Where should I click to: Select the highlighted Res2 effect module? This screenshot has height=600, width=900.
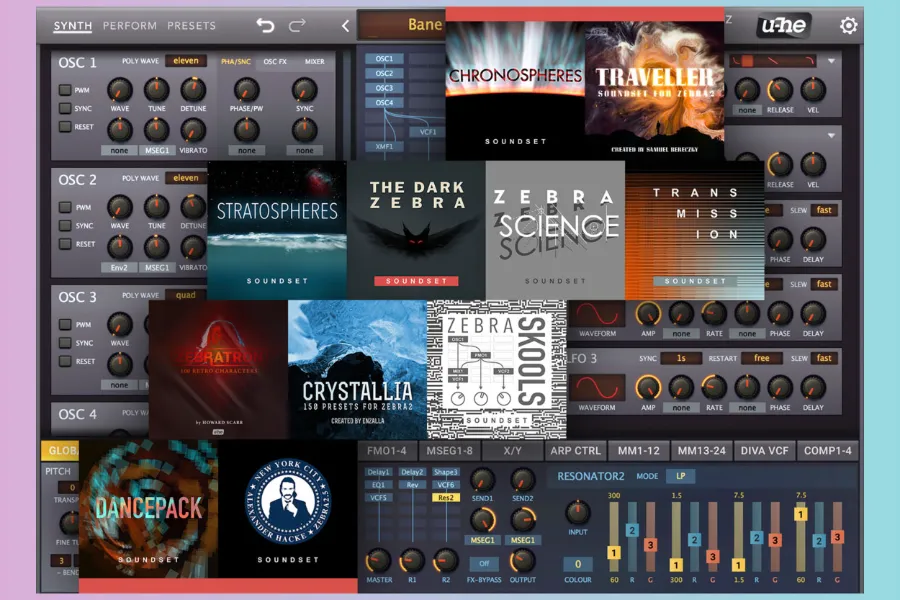coord(445,497)
